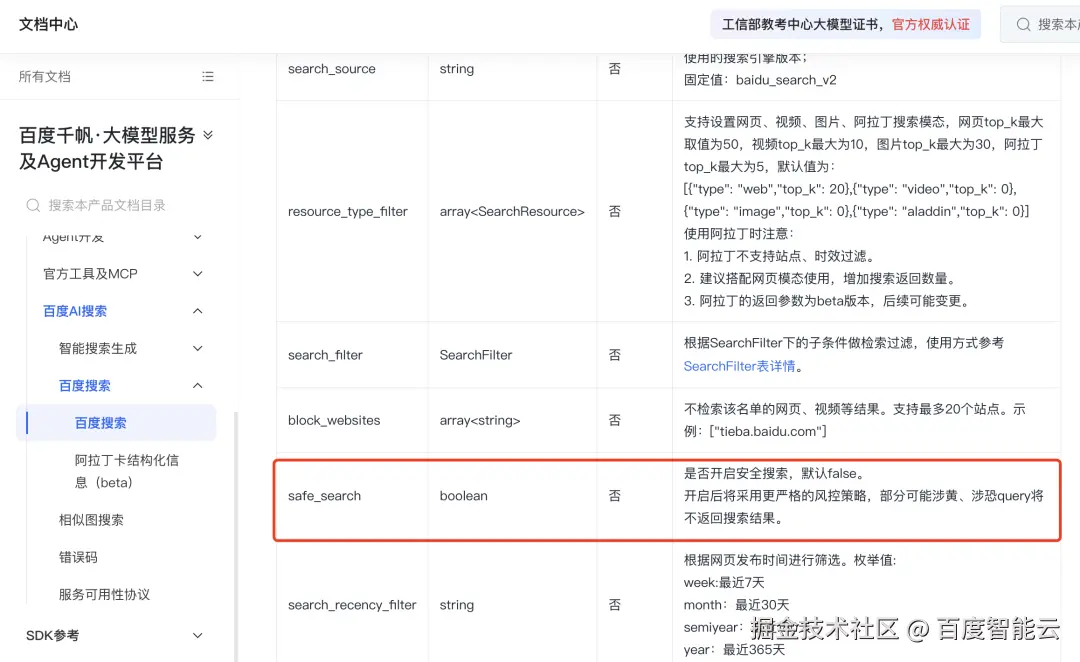Click 所有文档 label
The image size is (1080, 662).
(45, 76)
